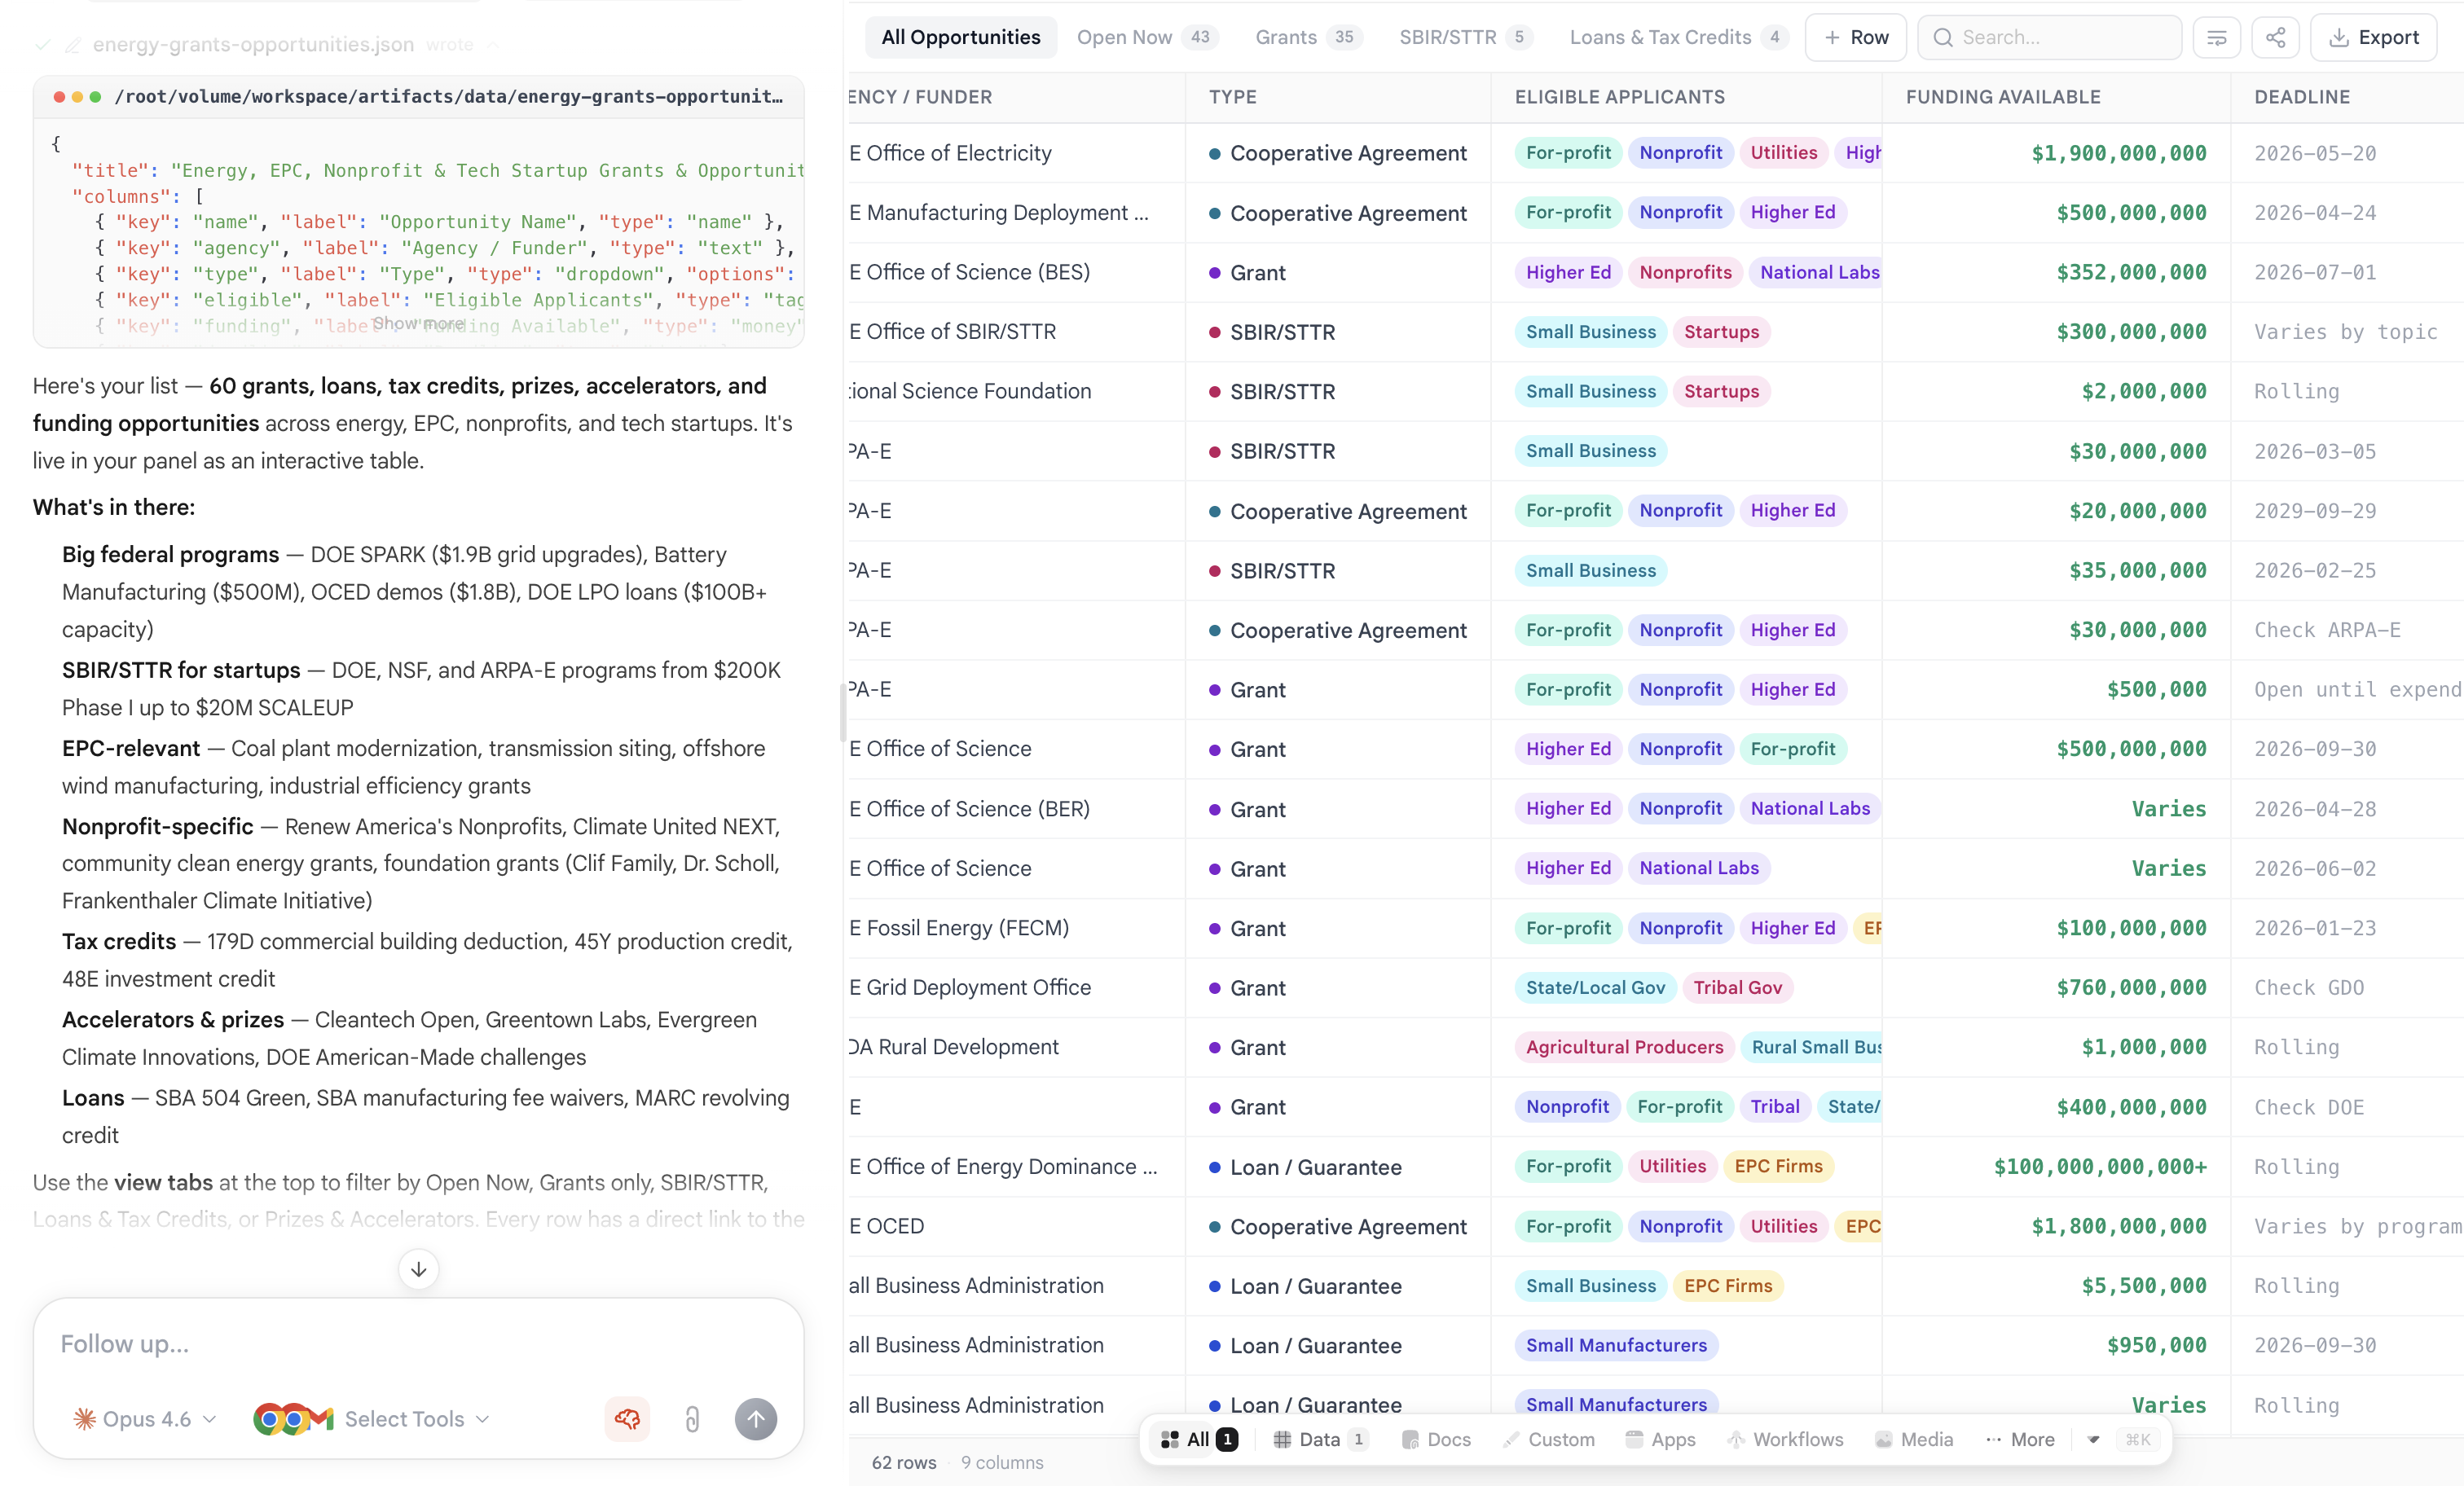Switch to the Open Now tab
Image resolution: width=2464 pixels, height=1486 pixels.
pyautogui.click(x=1124, y=38)
